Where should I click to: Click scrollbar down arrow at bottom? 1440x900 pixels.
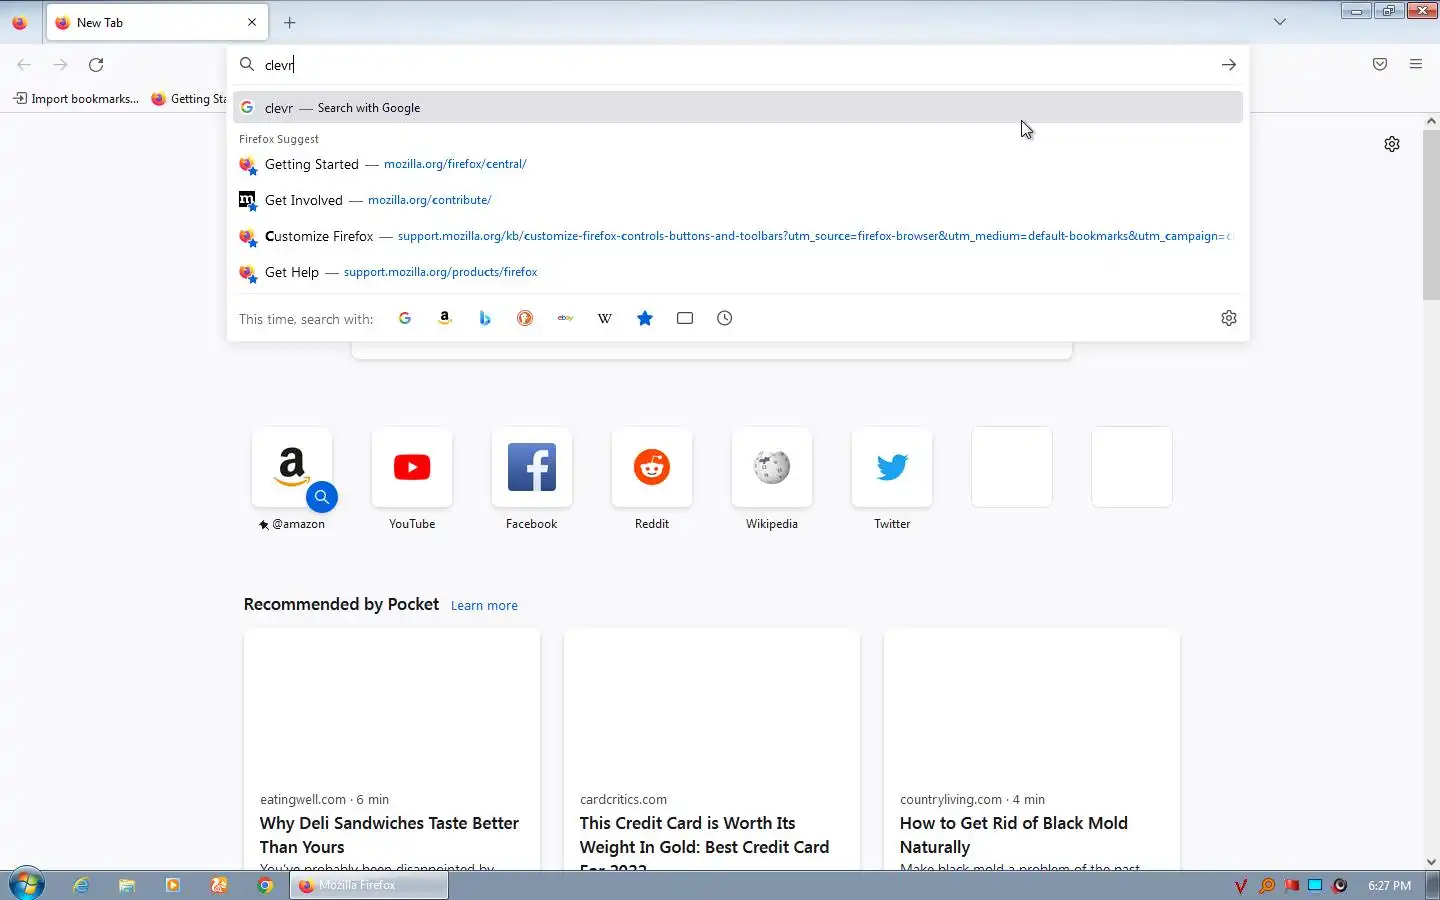coord(1431,862)
